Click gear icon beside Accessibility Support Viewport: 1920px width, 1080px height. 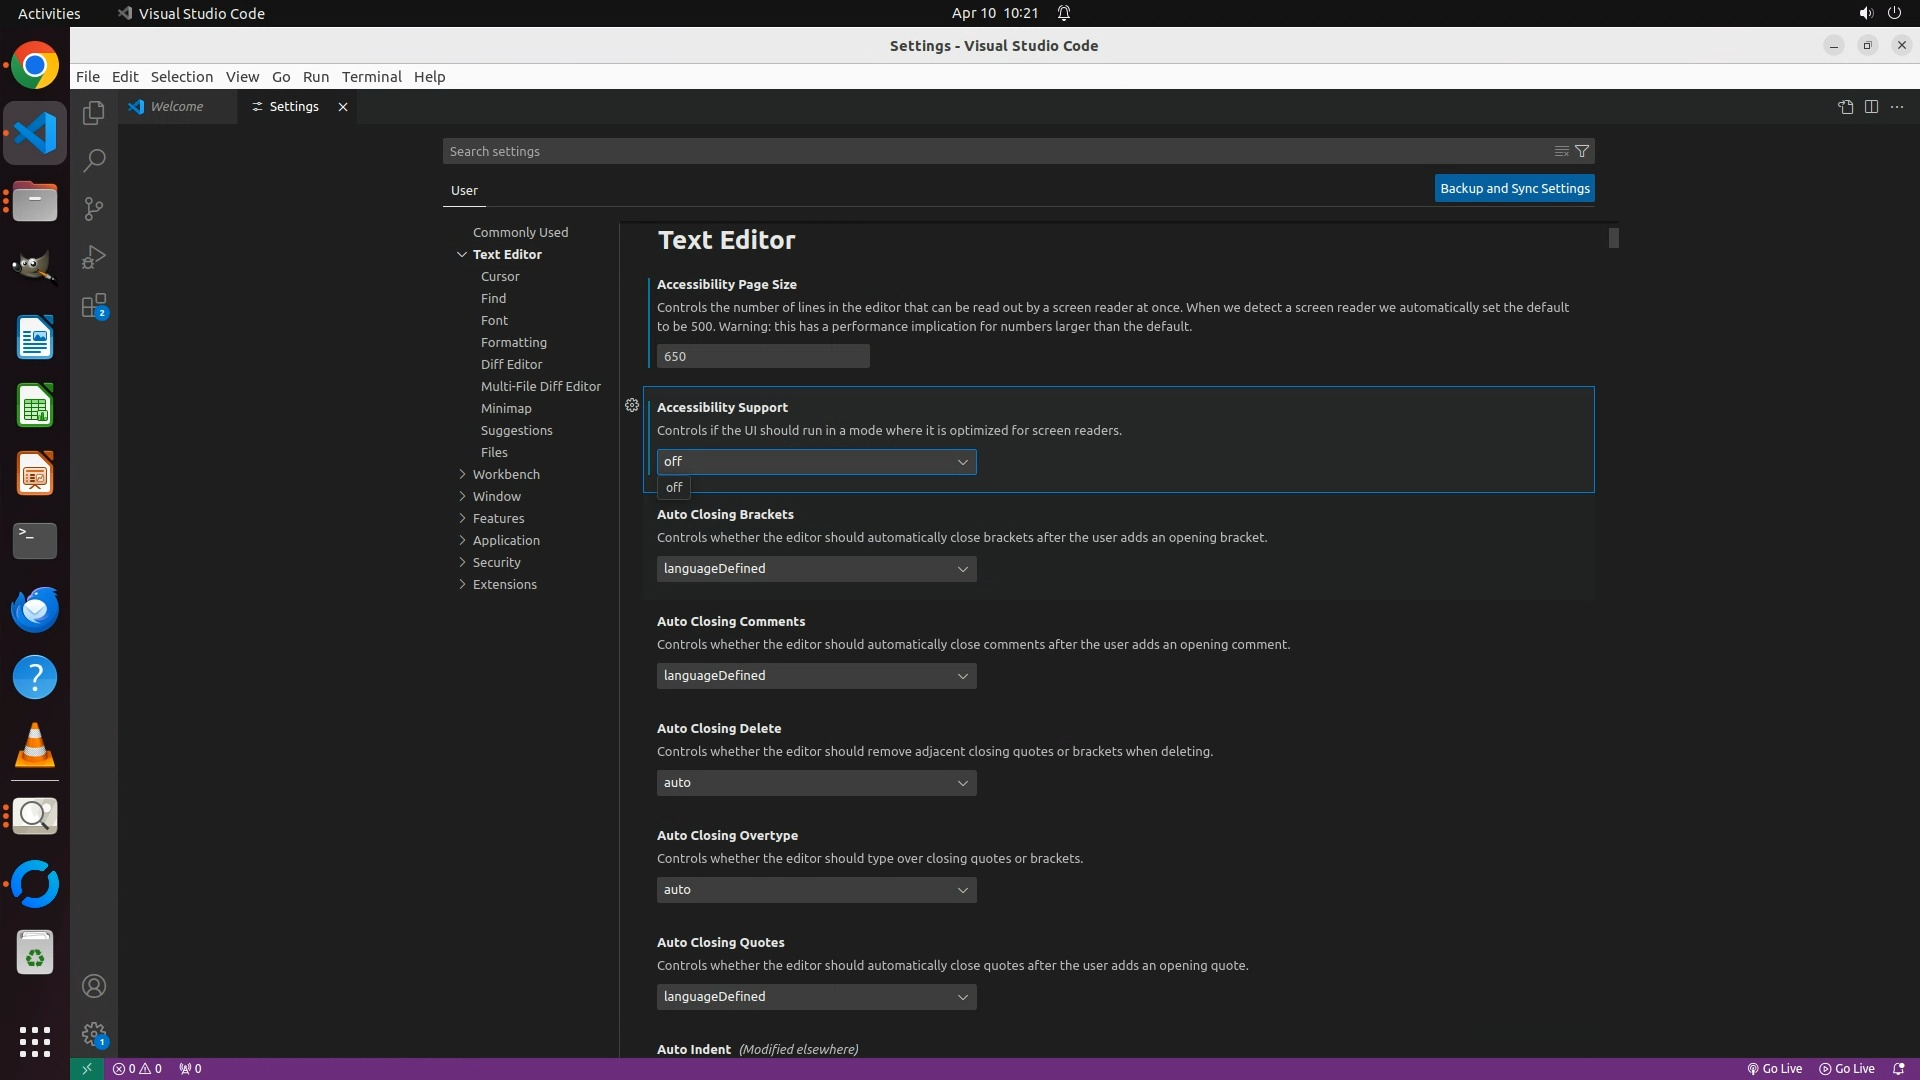(632, 405)
